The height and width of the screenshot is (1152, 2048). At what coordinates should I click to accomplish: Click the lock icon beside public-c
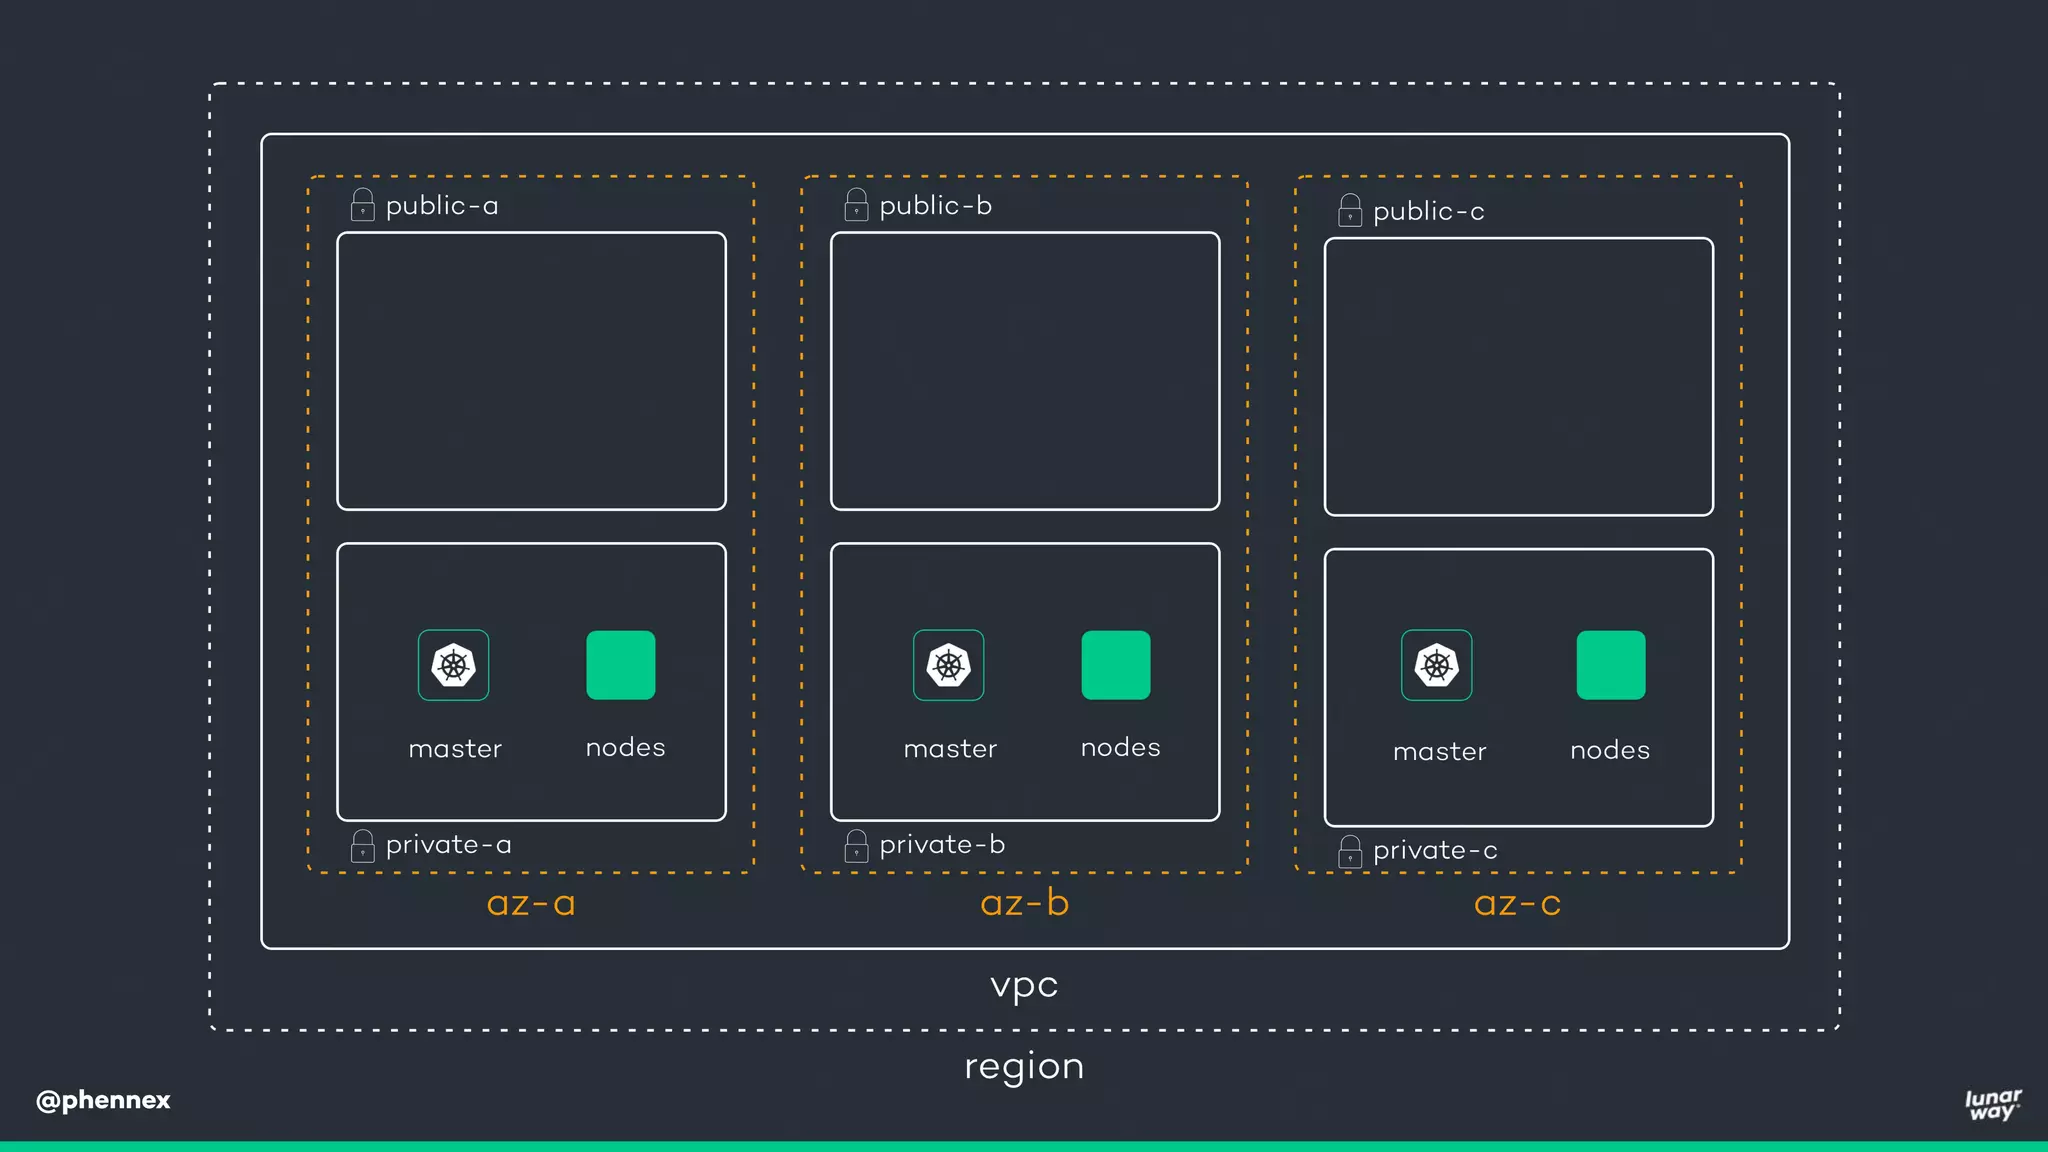(1349, 210)
